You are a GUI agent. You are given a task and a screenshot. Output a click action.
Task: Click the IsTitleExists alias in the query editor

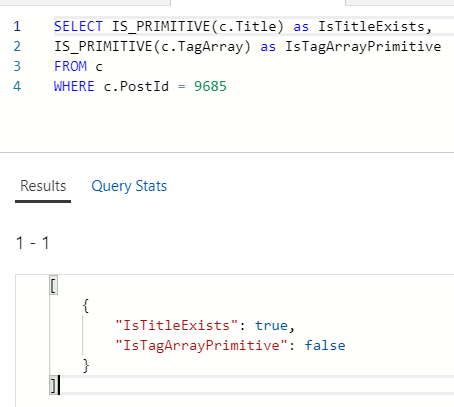tap(371, 26)
